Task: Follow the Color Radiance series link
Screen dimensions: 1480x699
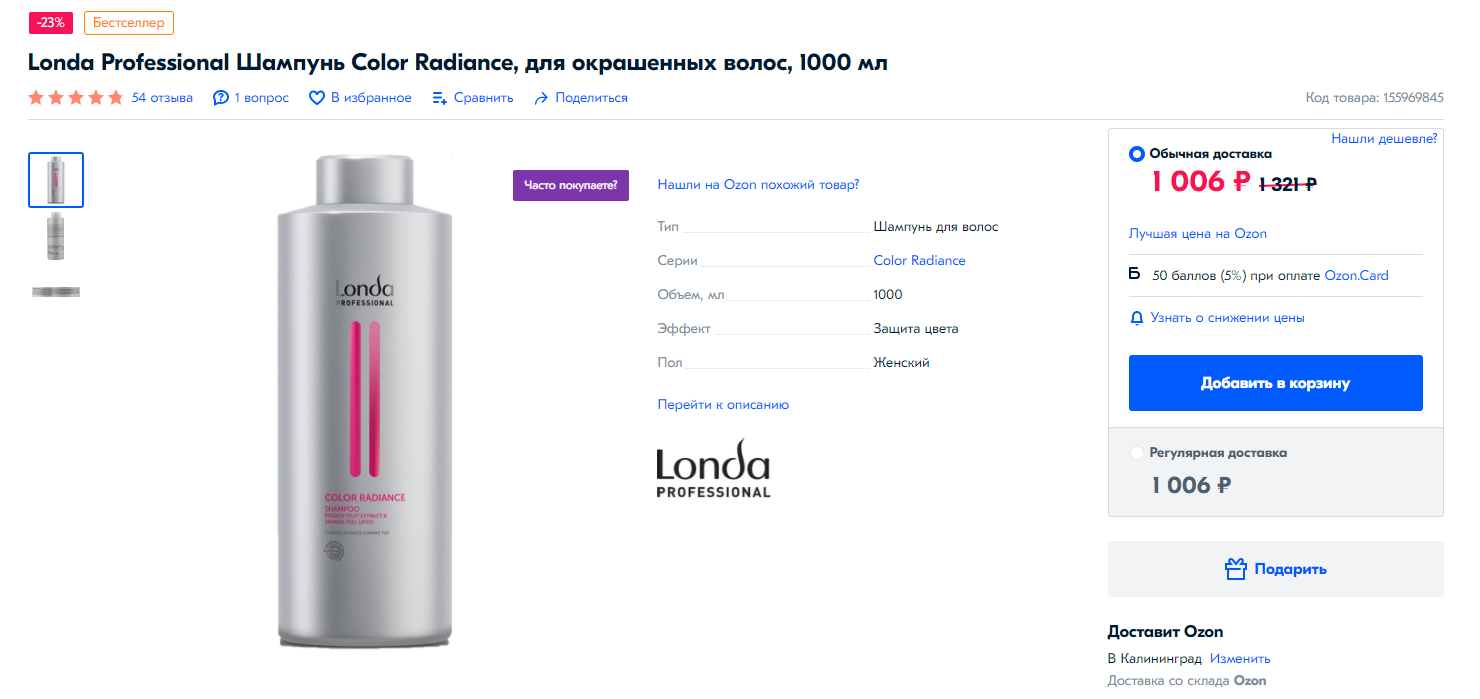Action: click(919, 261)
